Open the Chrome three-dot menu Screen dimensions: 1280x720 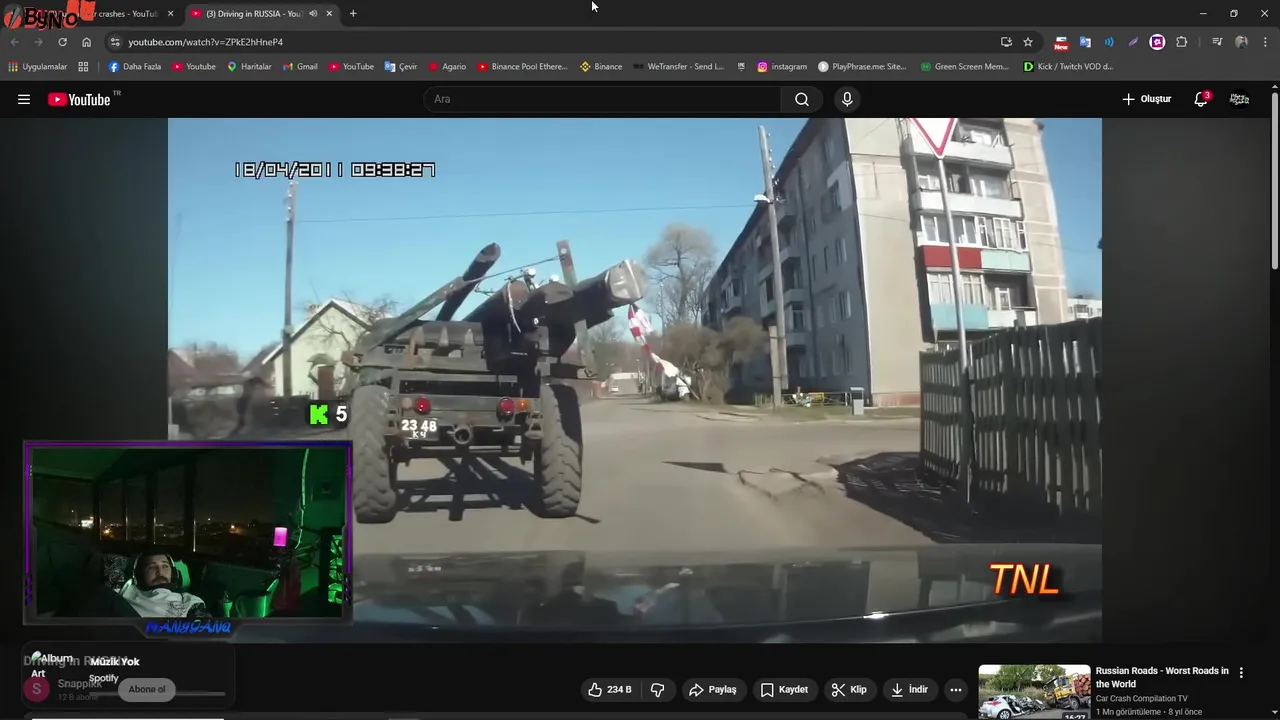1266,42
